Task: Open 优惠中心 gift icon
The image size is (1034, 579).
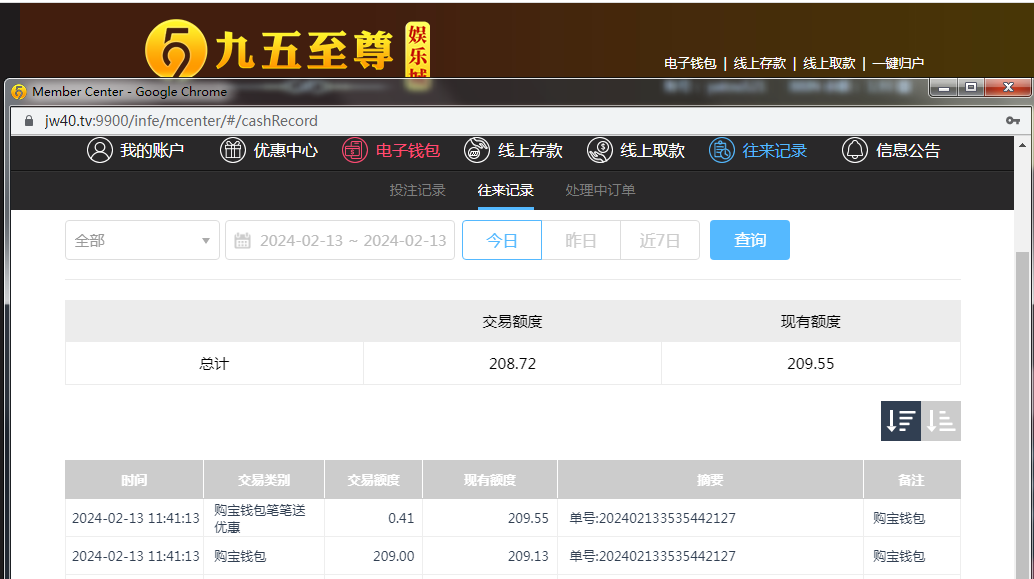Action: [232, 151]
